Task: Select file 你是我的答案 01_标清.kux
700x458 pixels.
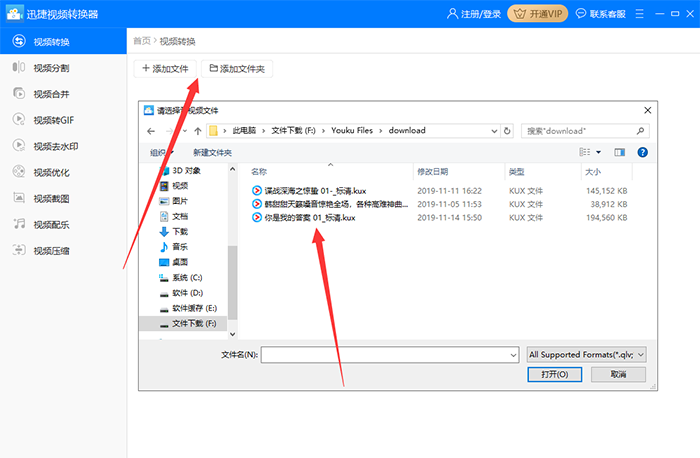Action: (310, 217)
